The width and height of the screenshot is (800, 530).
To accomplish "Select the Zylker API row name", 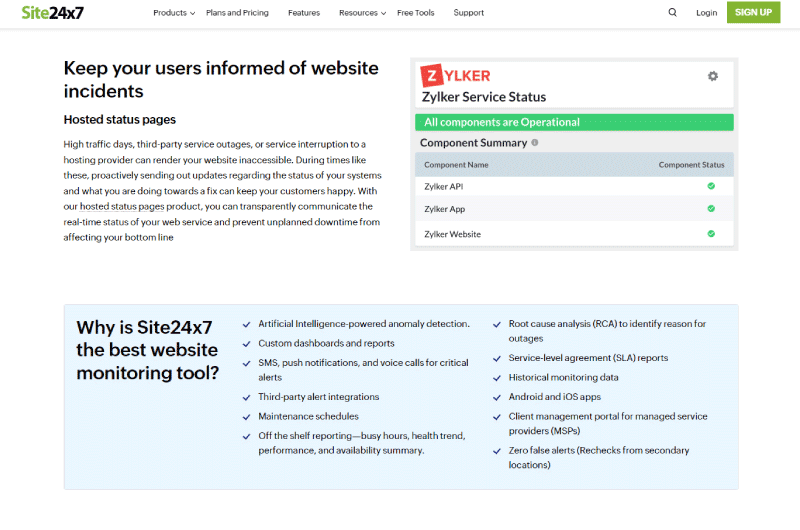I will [443, 187].
